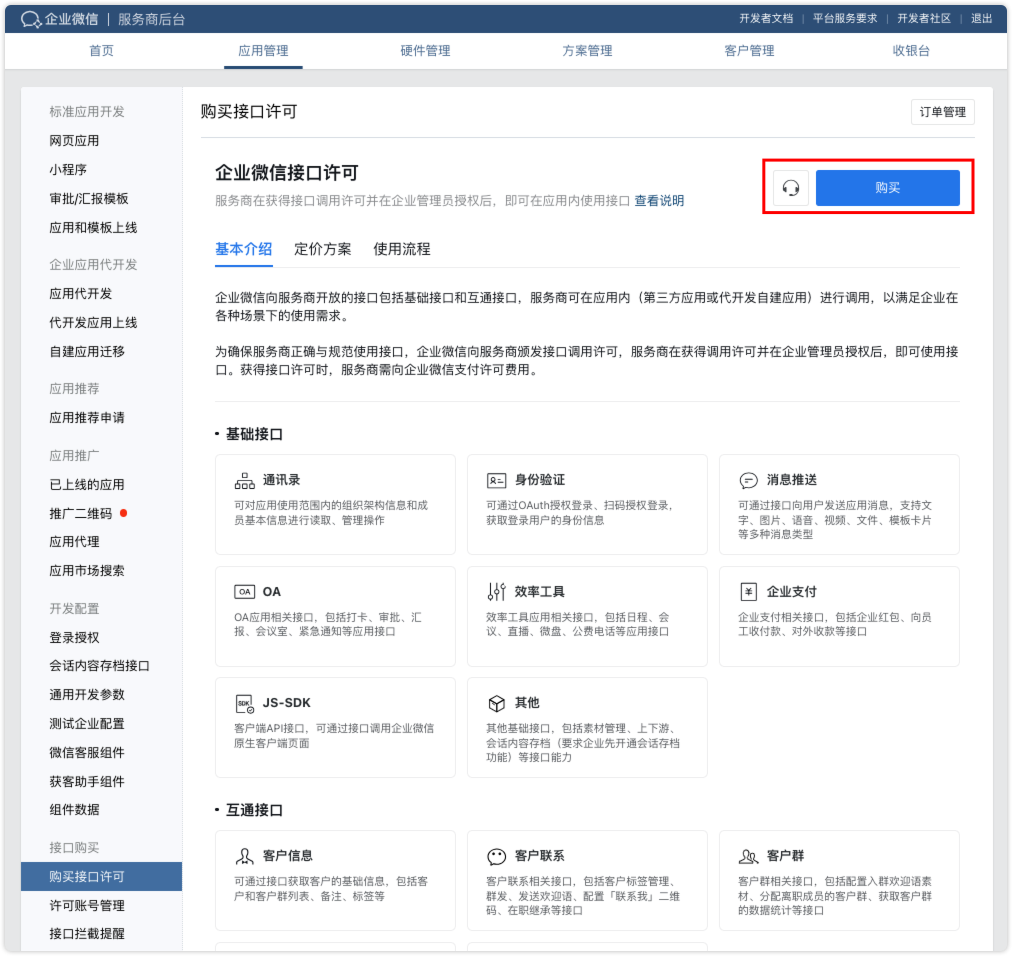The image size is (1012, 956).
Task: Switch to 使用流程 sub-tab
Action: click(401, 249)
